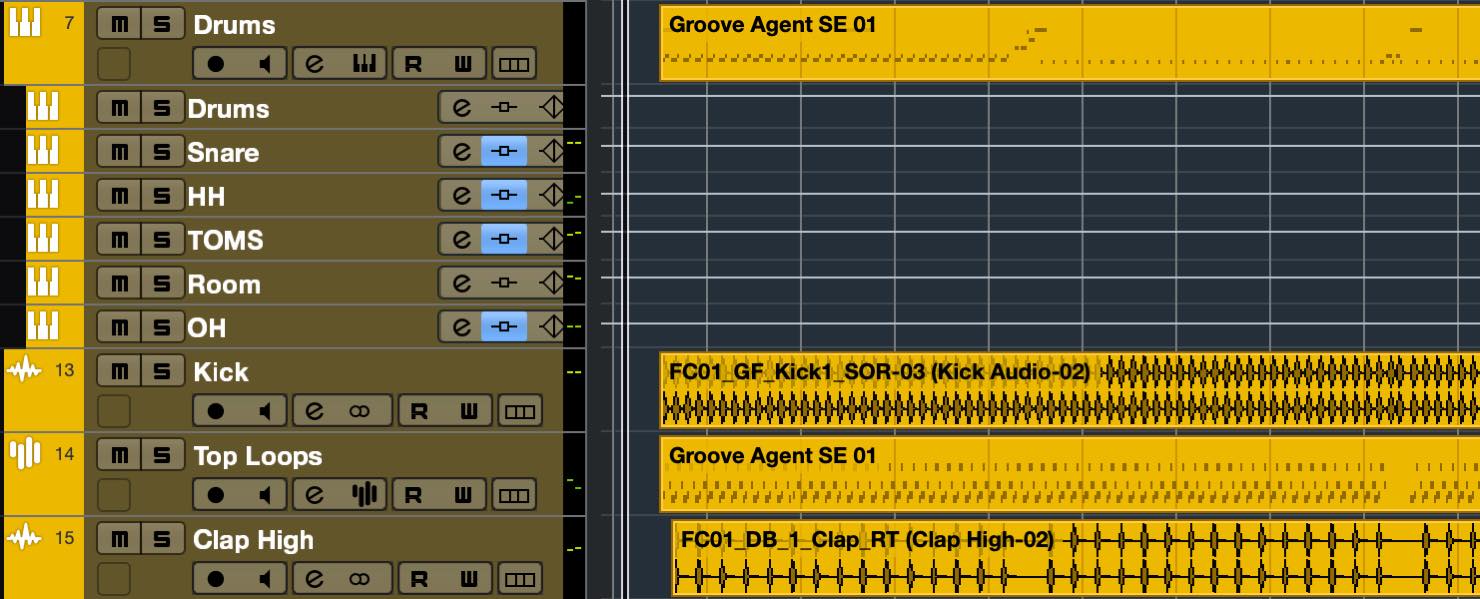Mute the TOMS channel
The image size is (1480, 599).
click(119, 240)
